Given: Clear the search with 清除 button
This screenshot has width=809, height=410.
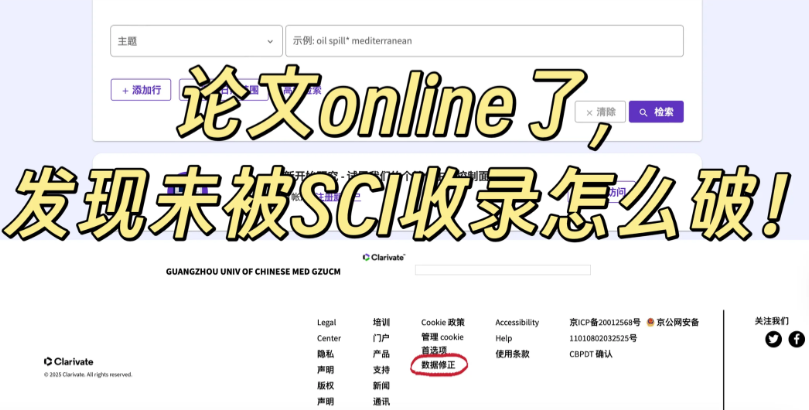Looking at the screenshot, I should 600,112.
